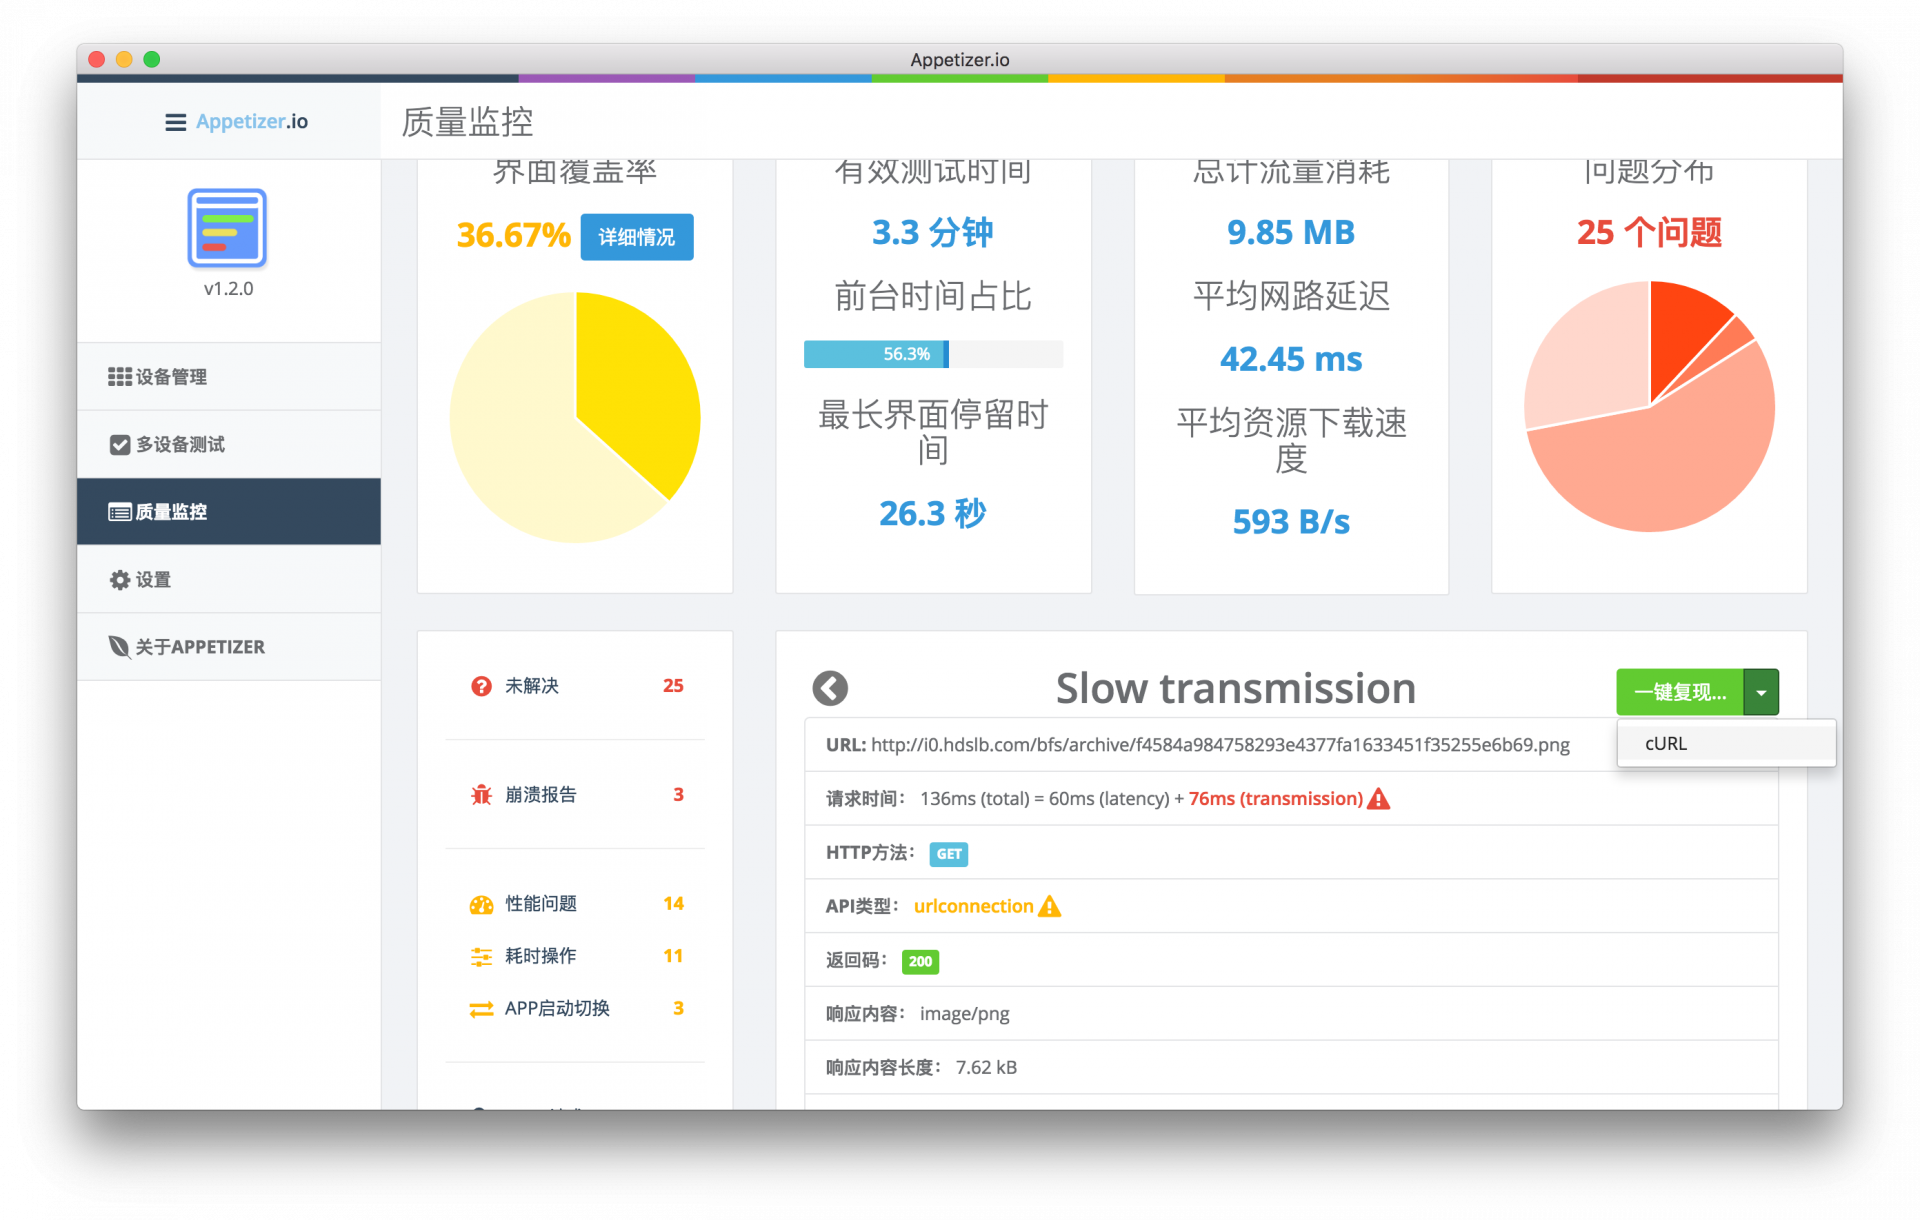Open 设备管理 in the sidebar

(228, 377)
